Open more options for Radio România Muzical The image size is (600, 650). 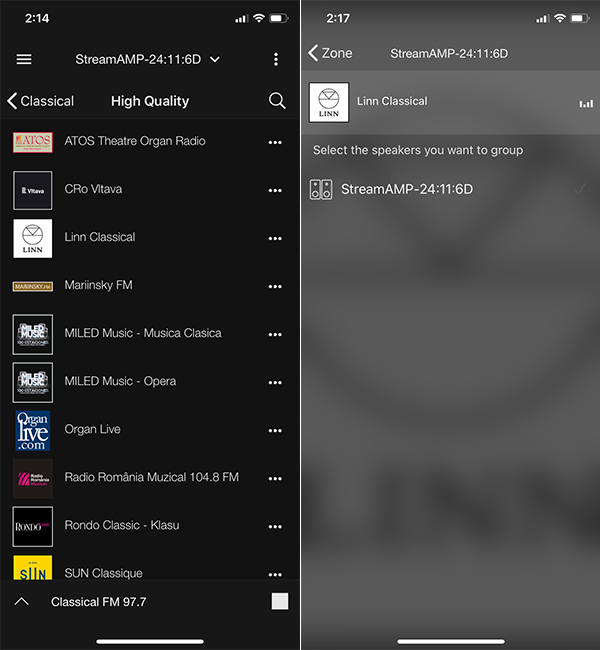coord(275,479)
